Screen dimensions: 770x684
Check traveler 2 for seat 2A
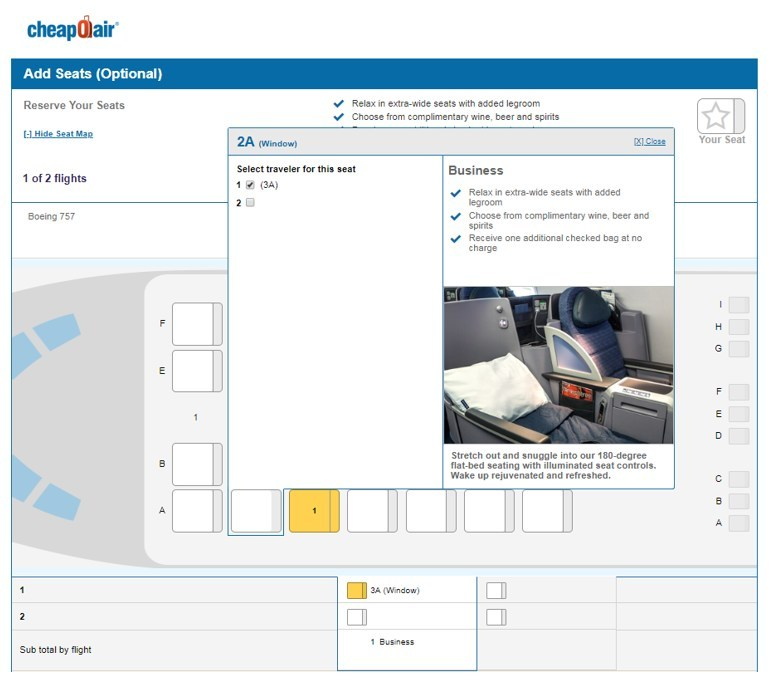[250, 202]
